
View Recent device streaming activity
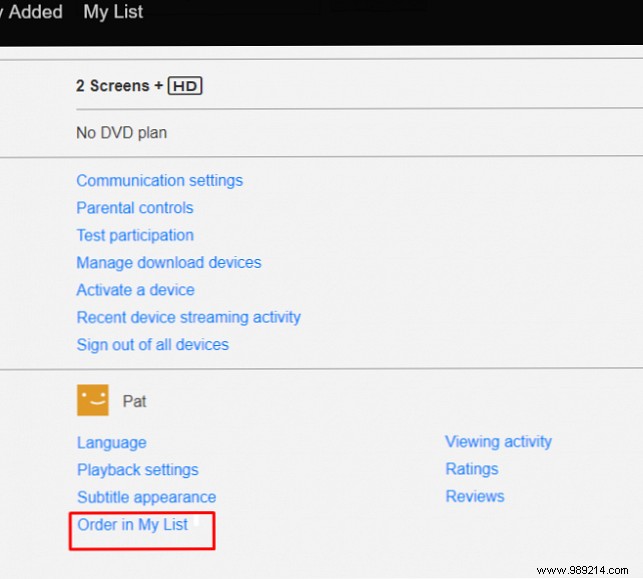pyautogui.click(x=188, y=317)
